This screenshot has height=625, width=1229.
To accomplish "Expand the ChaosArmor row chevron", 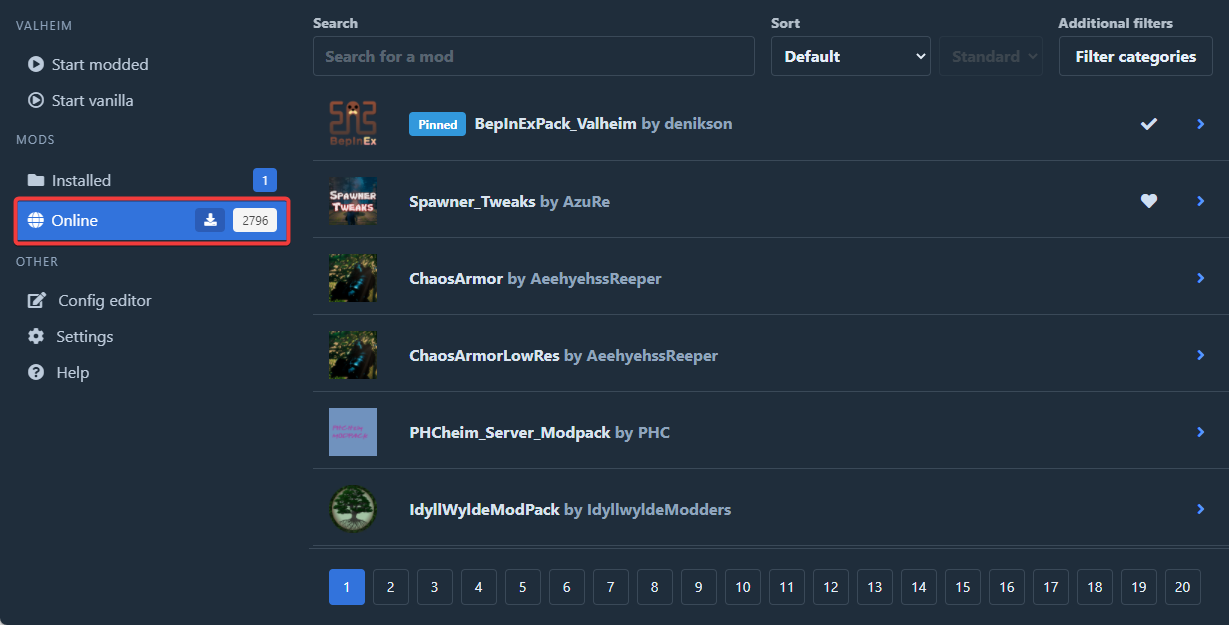I will pyautogui.click(x=1201, y=278).
